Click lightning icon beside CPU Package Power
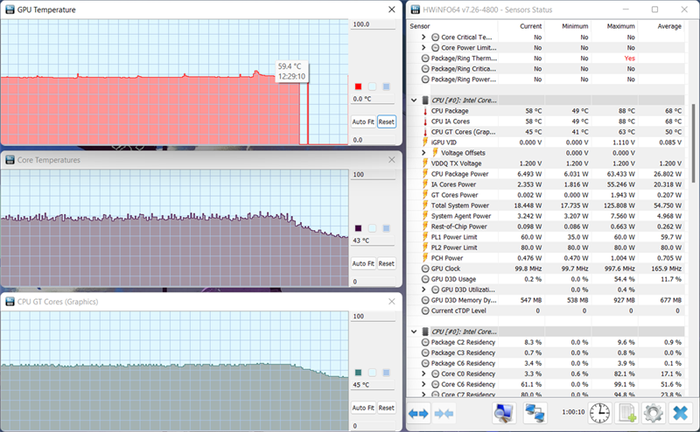Viewport: 700px width, 432px height. click(x=425, y=174)
